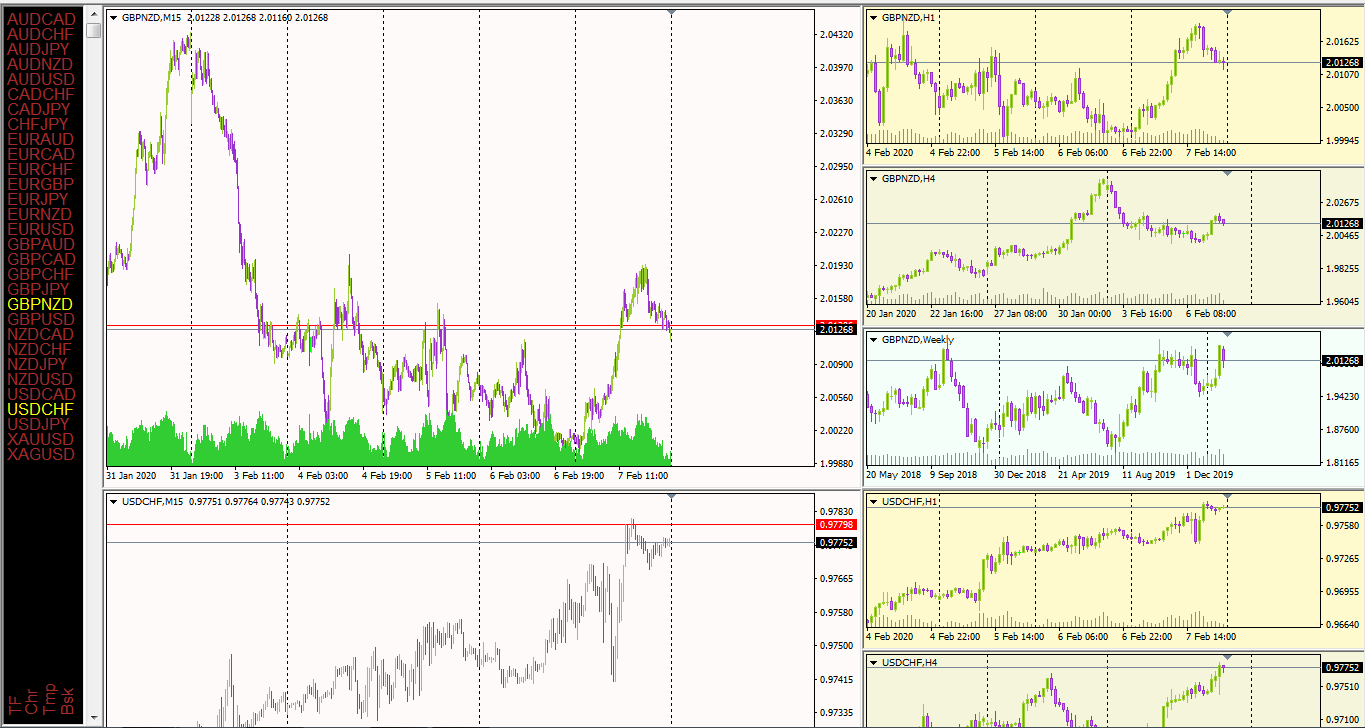The width and height of the screenshot is (1365, 728).
Task: Open USDCHF,H4 chart title dropdown arrow
Action: [873, 662]
